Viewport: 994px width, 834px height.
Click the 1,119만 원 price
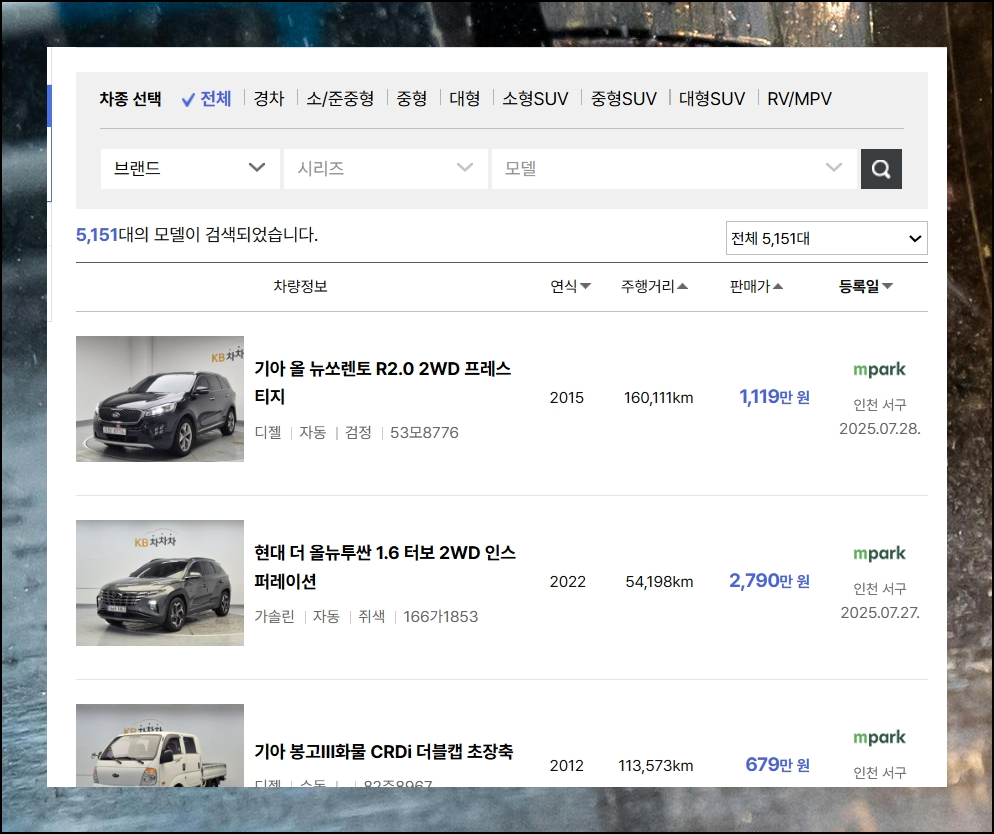pos(775,397)
